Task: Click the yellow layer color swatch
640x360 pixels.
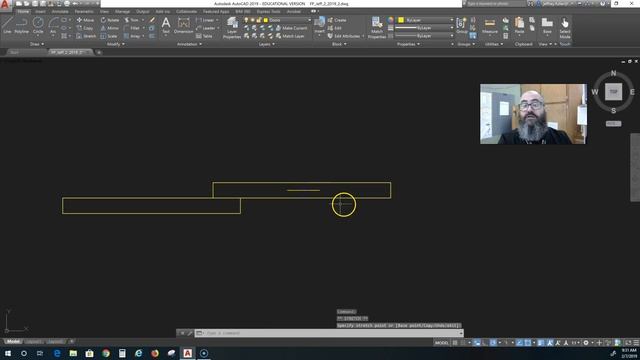Action: coord(266,20)
